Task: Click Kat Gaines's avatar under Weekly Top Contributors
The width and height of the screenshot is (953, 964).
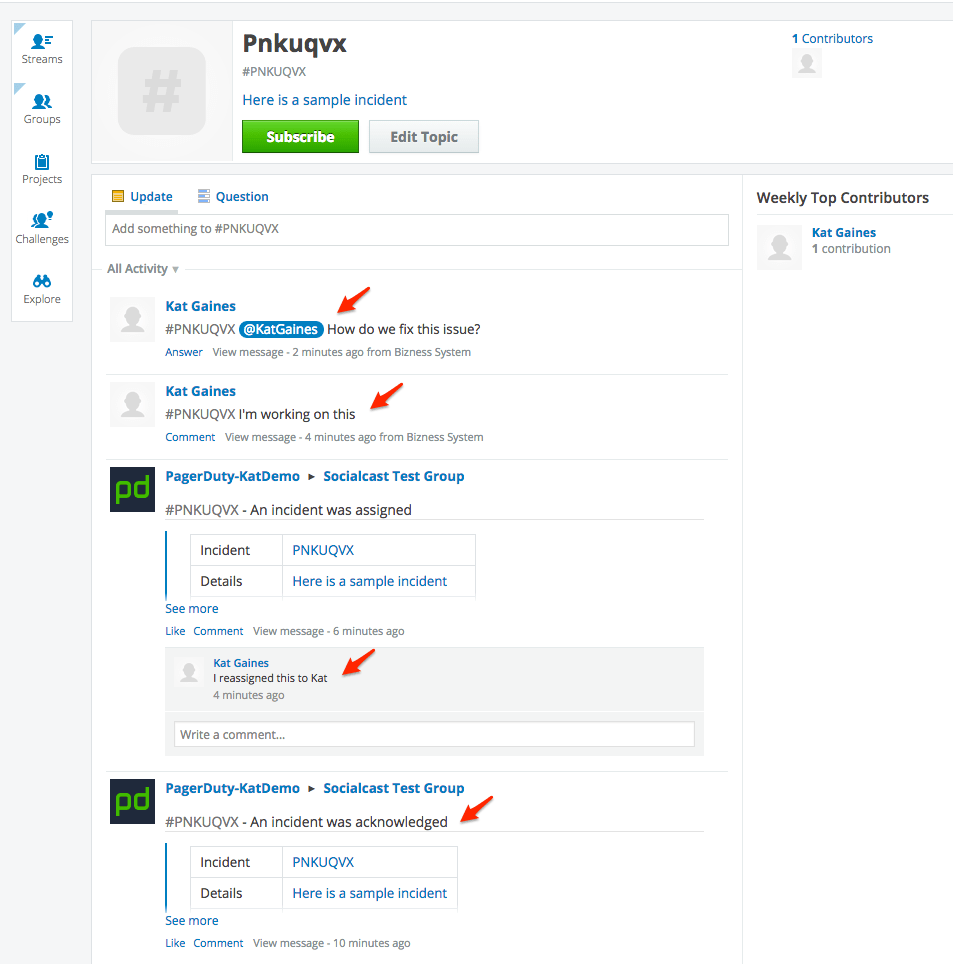Action: pos(779,247)
